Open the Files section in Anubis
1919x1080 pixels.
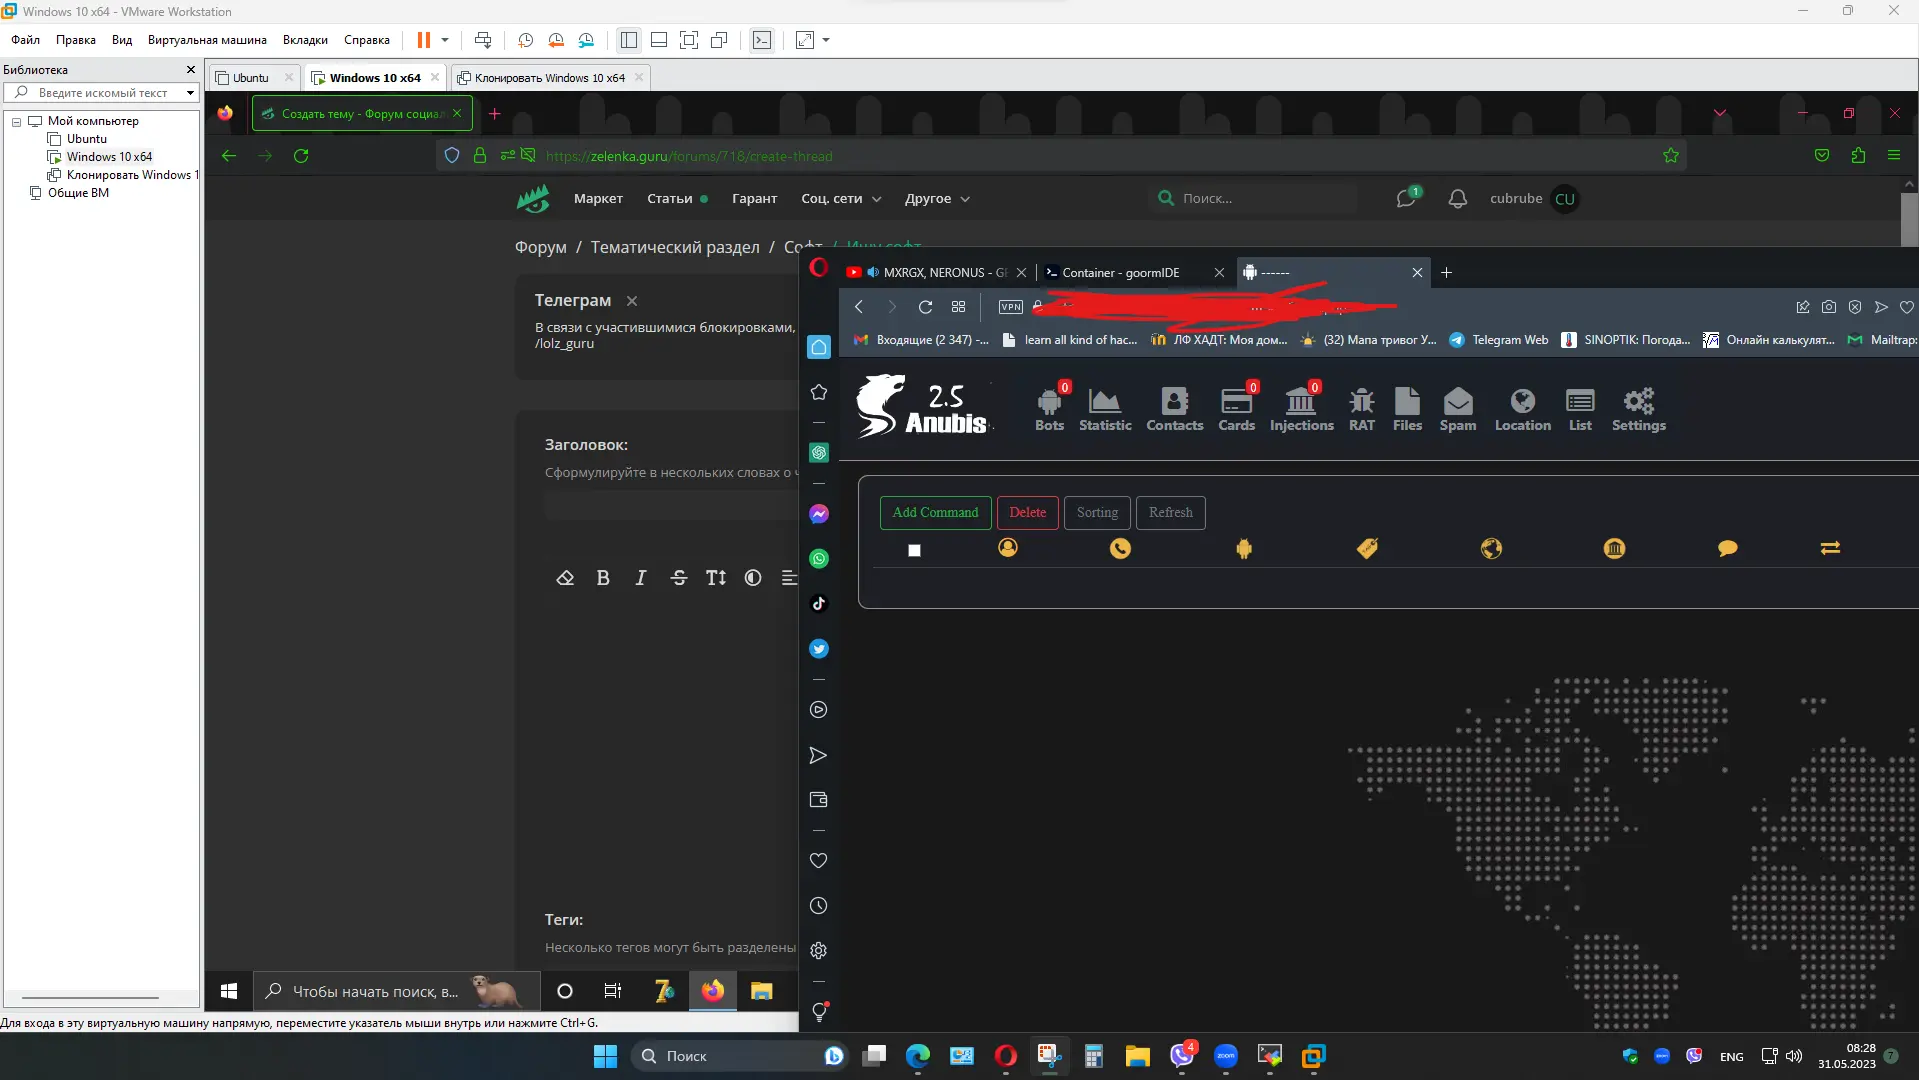click(1407, 409)
